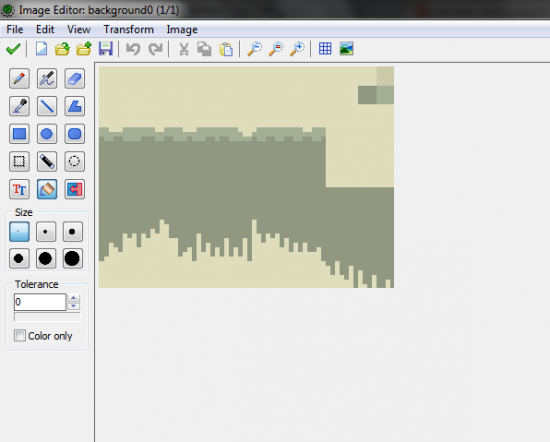Viewport: 550px width, 442px height.
Task: Open an image file
Action: (x=62, y=49)
